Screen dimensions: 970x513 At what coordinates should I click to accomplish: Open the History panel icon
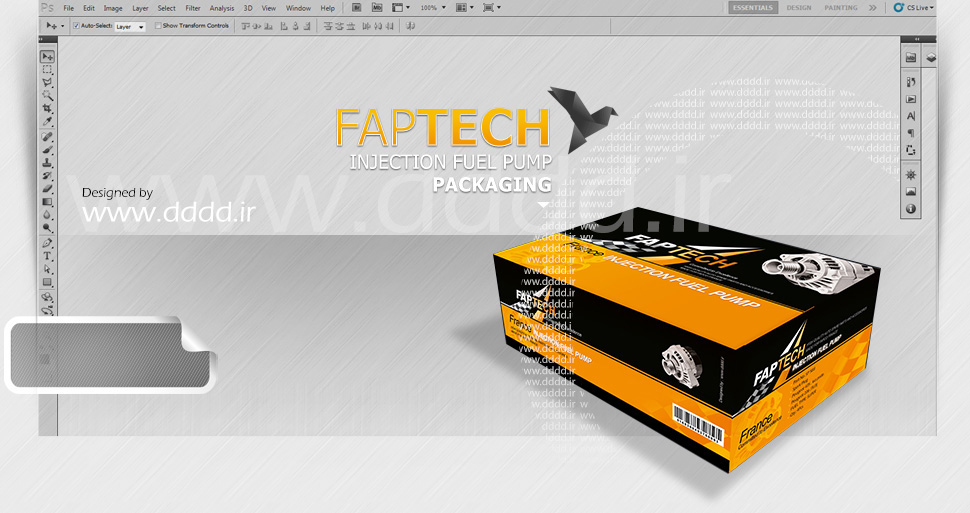point(911,82)
